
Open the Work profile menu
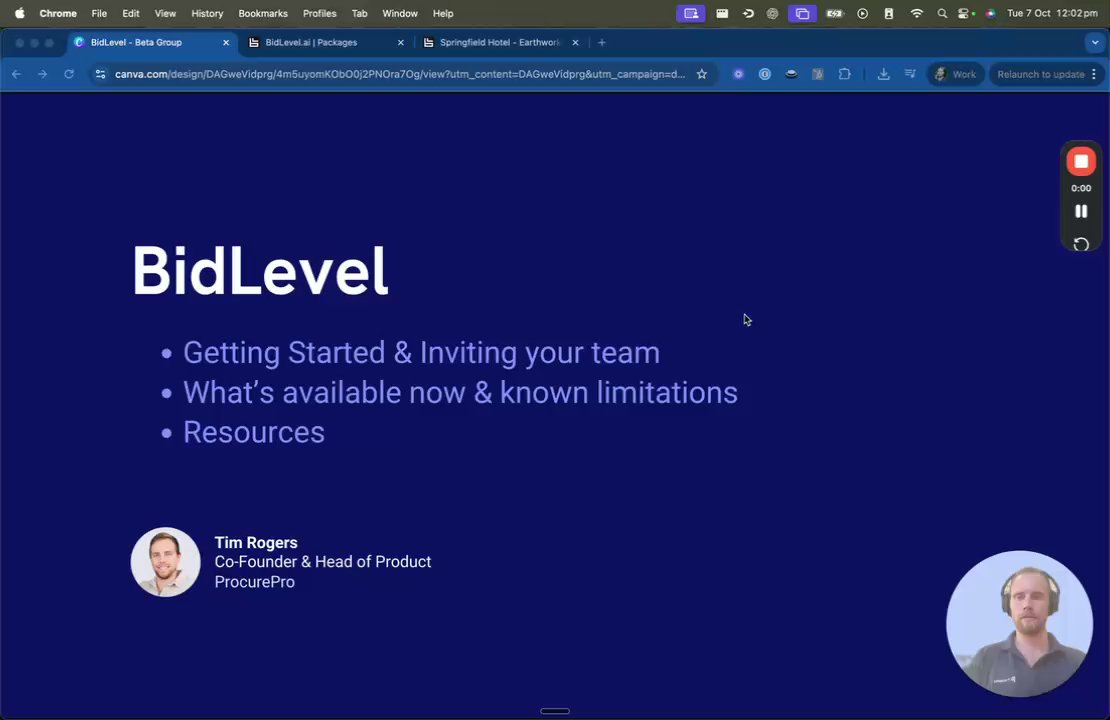pos(955,74)
